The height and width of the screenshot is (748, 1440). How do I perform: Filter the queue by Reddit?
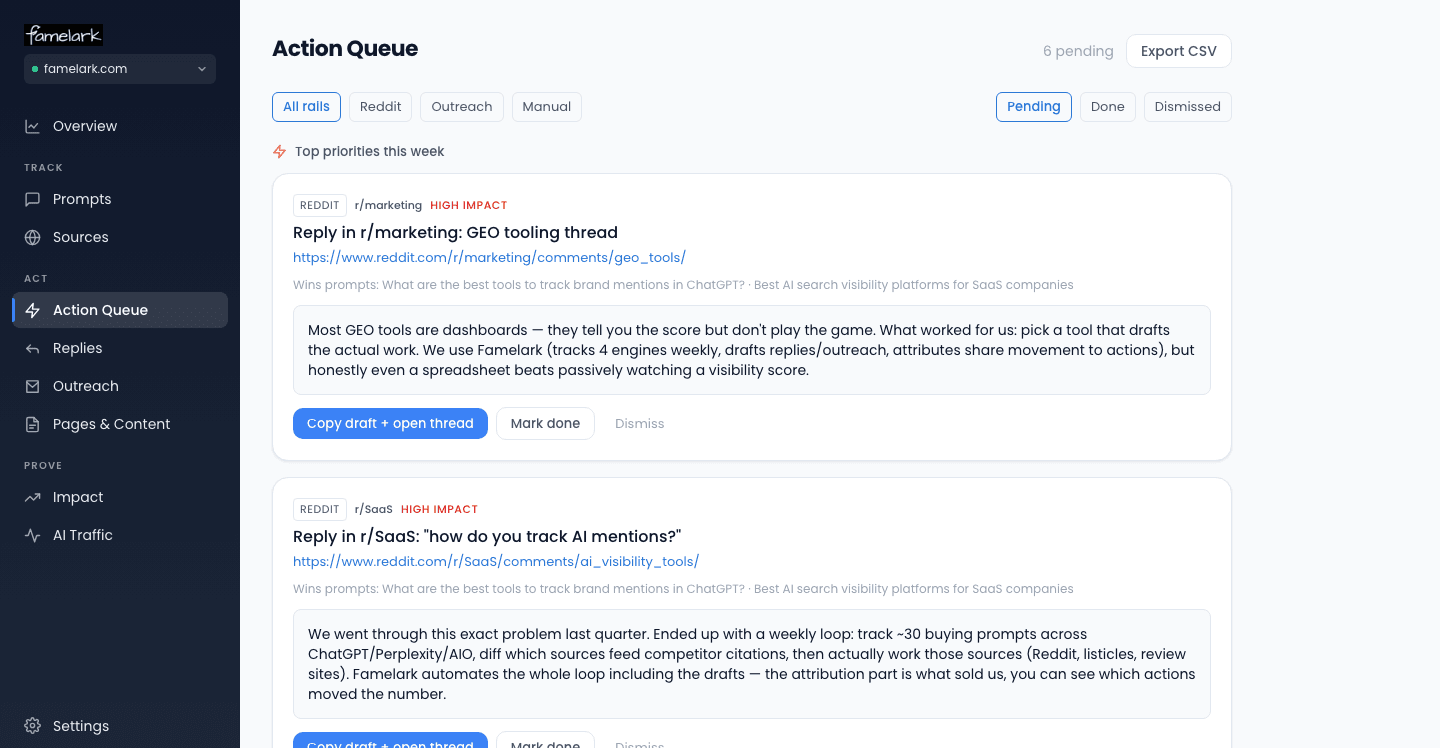click(x=380, y=107)
